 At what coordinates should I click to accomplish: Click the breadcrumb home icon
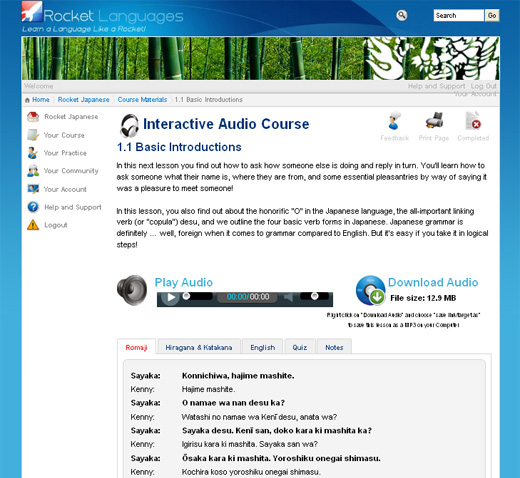click(x=27, y=100)
